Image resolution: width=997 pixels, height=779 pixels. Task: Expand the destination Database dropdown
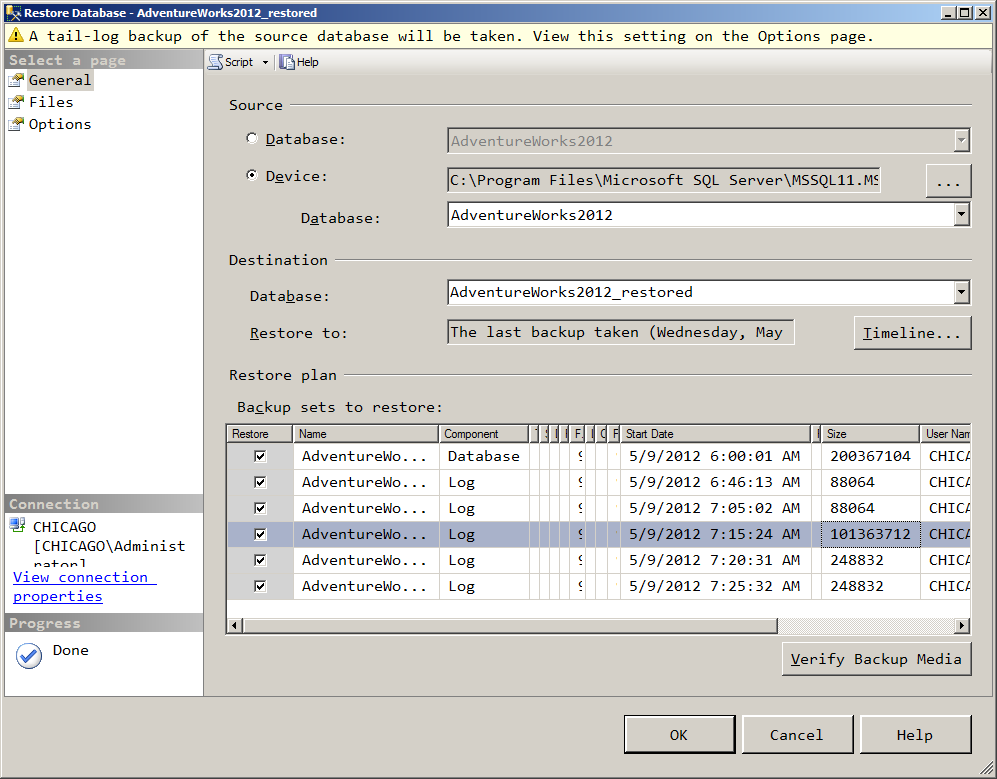(961, 293)
